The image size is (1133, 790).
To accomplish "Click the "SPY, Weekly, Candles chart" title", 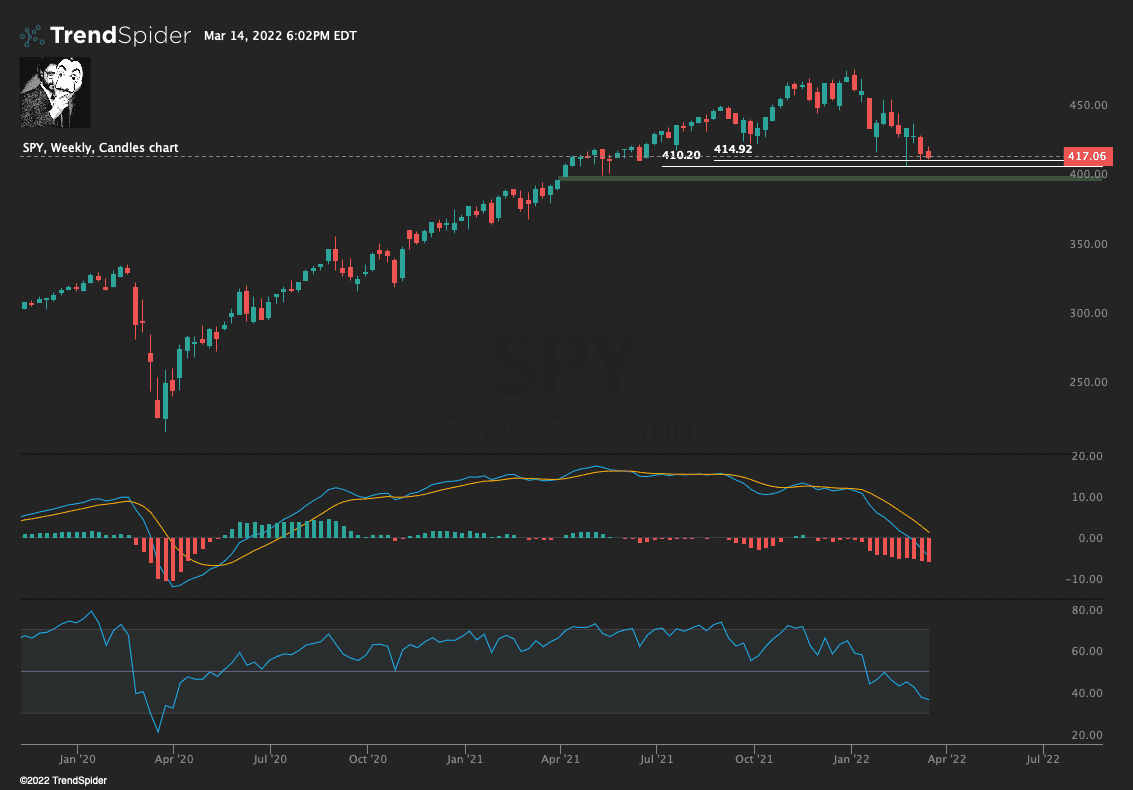I will pyautogui.click(x=100, y=148).
